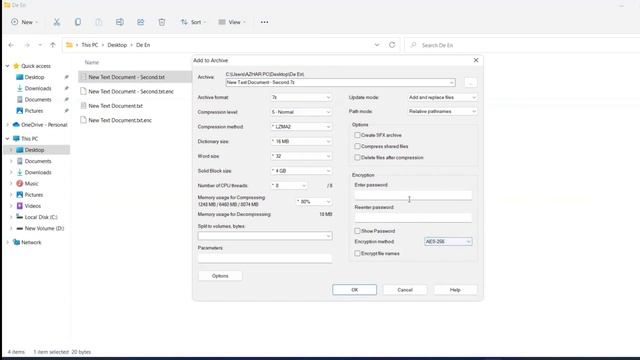Confirm archive with OK button
The height and width of the screenshot is (360, 640).
(x=354, y=290)
